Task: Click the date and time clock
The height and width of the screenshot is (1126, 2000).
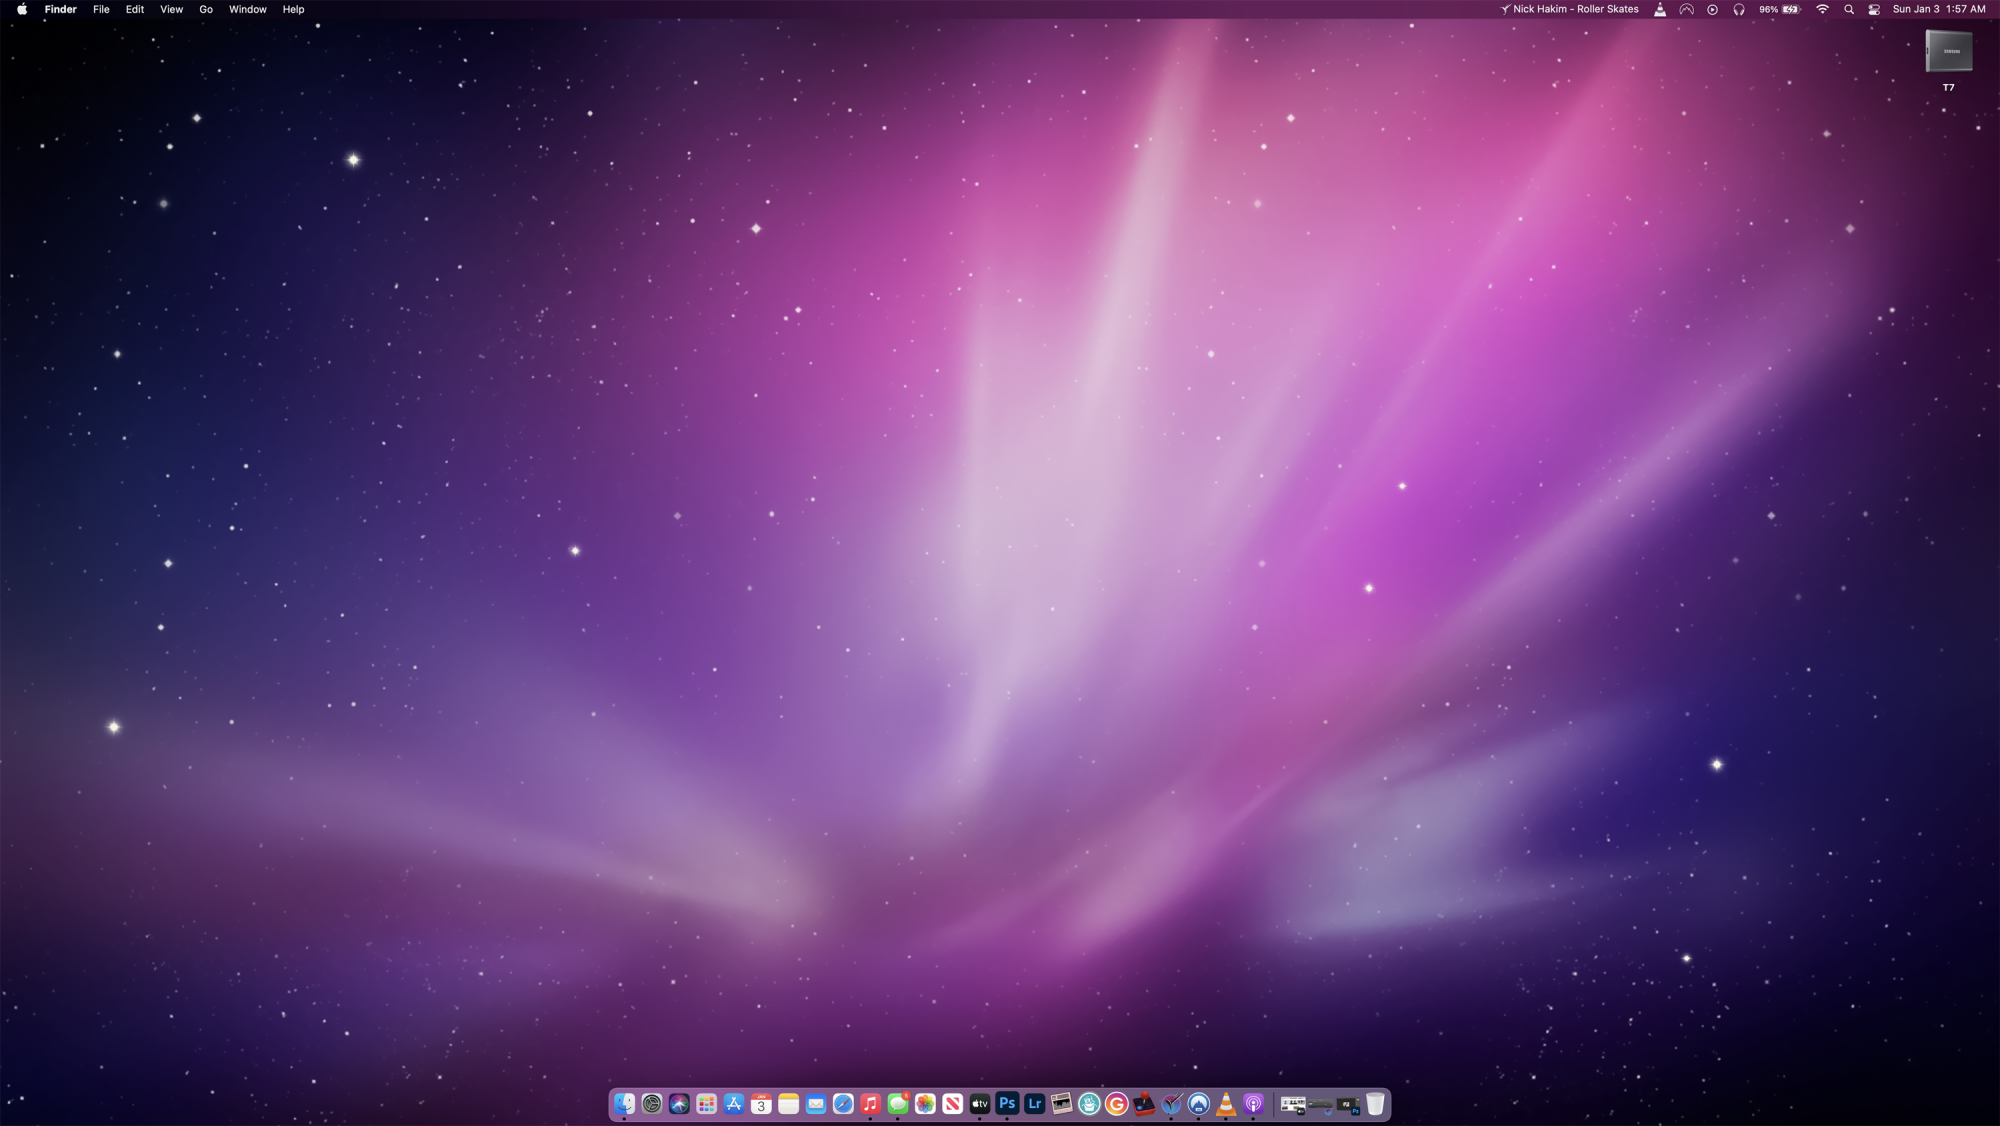Action: [x=1938, y=9]
